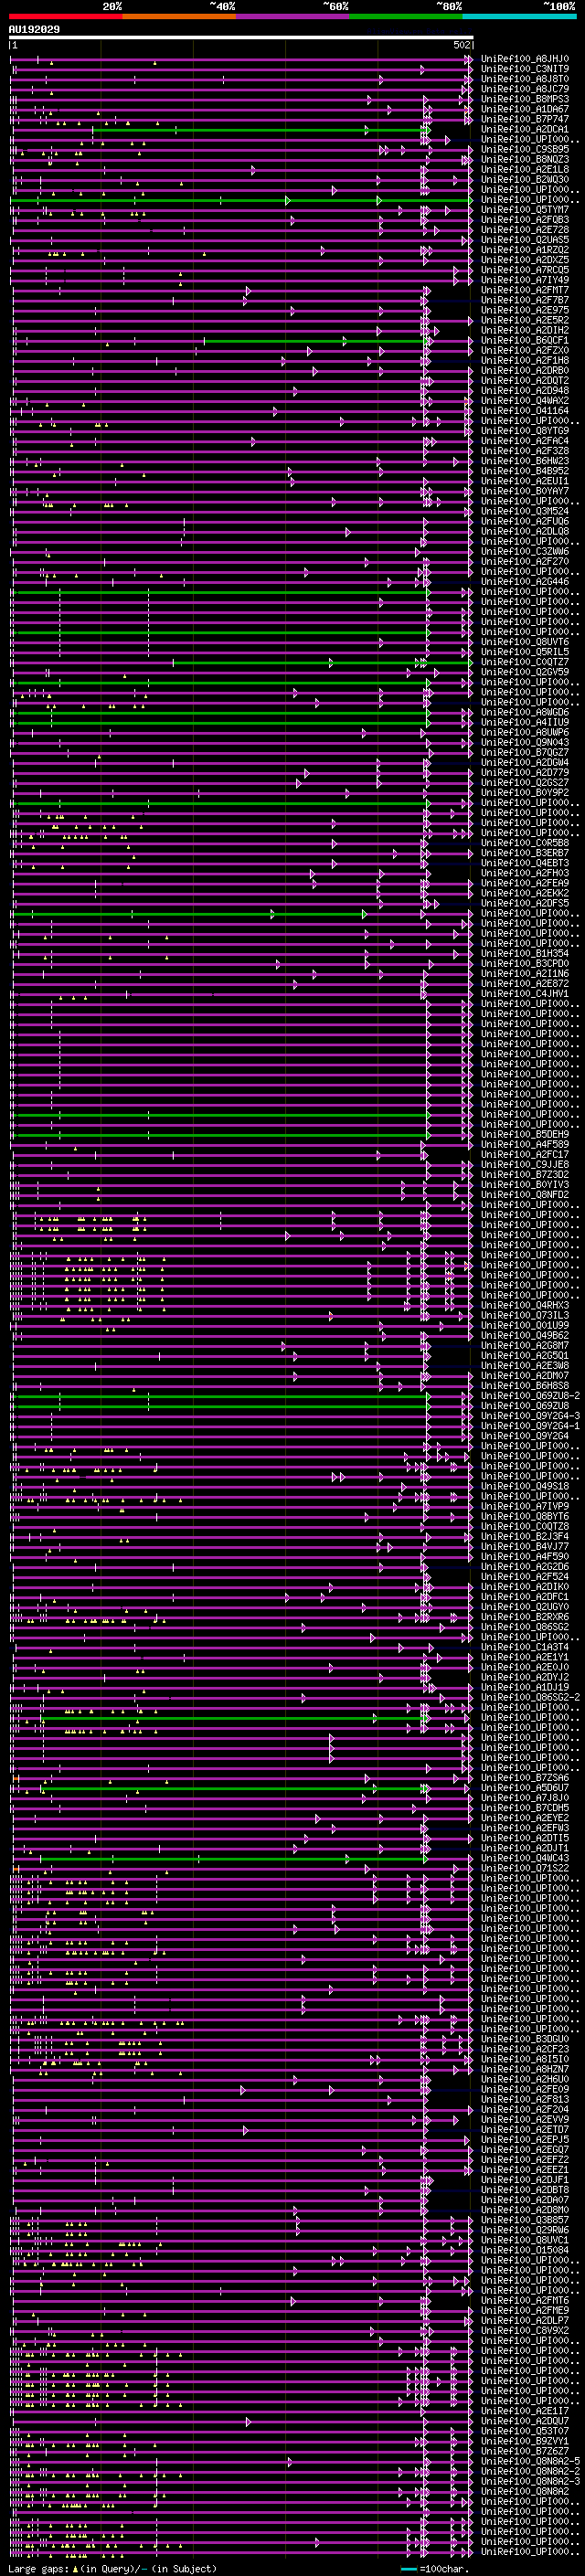Screen dimensions: 585x2576
Task: Select hit UniRef100_Q4WAX2
Action: point(525,401)
